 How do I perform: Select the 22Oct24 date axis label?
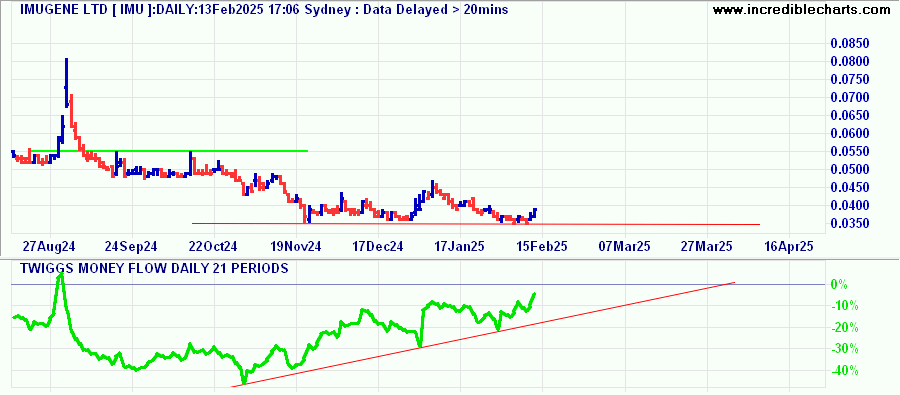pos(213,246)
